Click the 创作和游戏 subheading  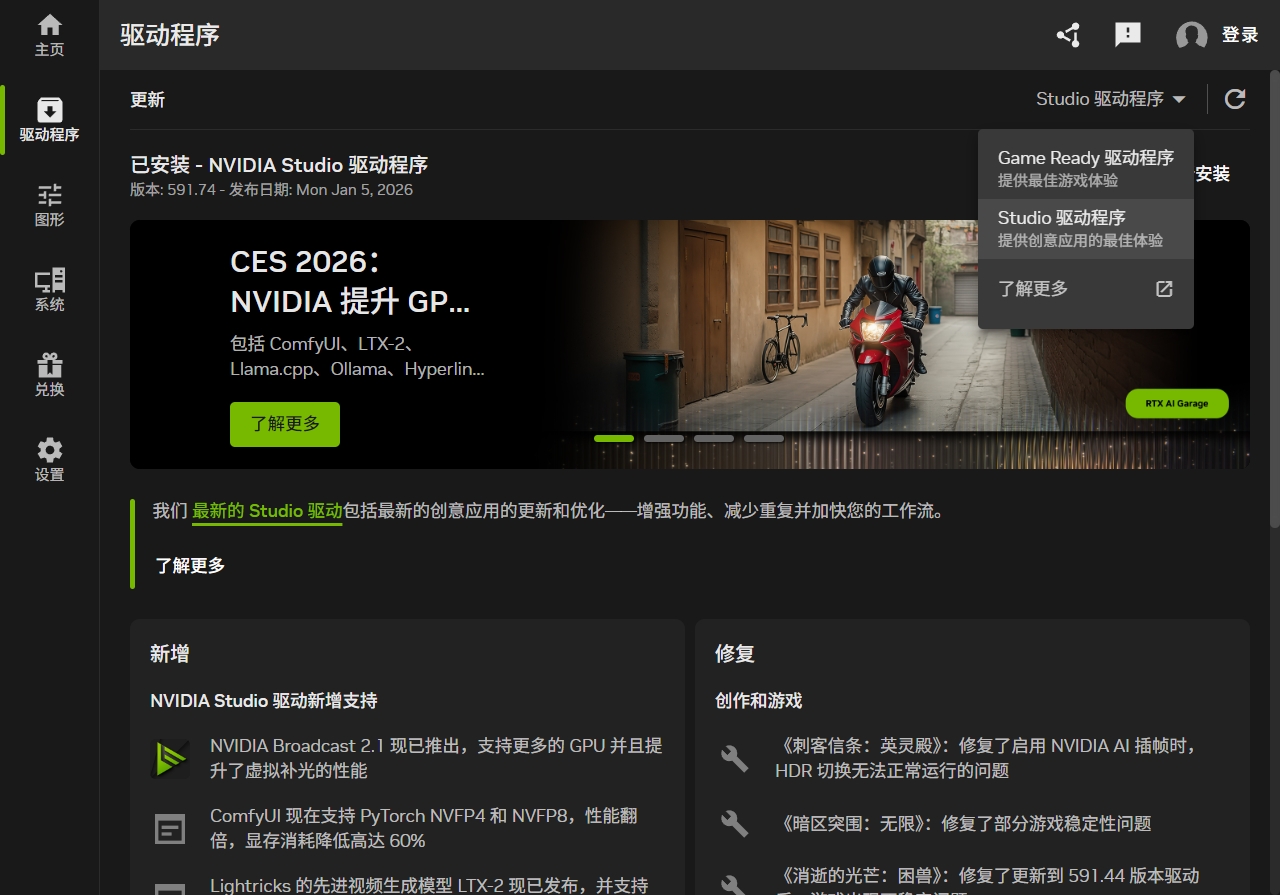759,701
